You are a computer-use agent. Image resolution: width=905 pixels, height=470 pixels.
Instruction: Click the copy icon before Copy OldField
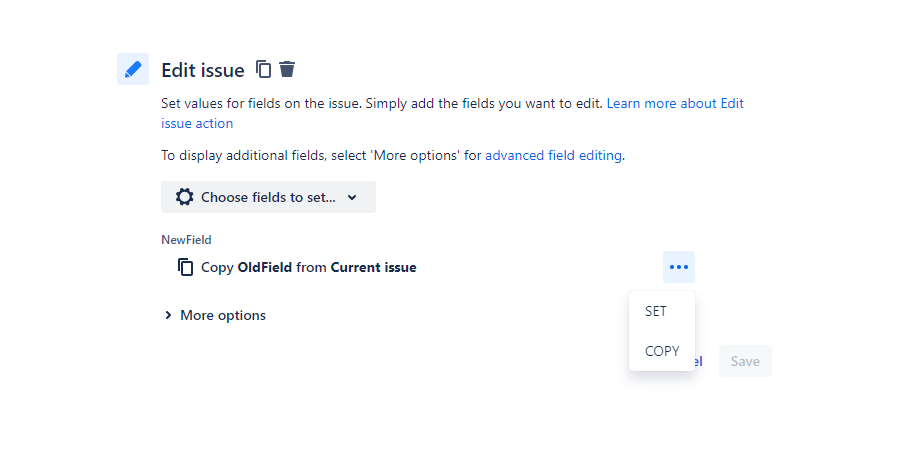pos(185,267)
